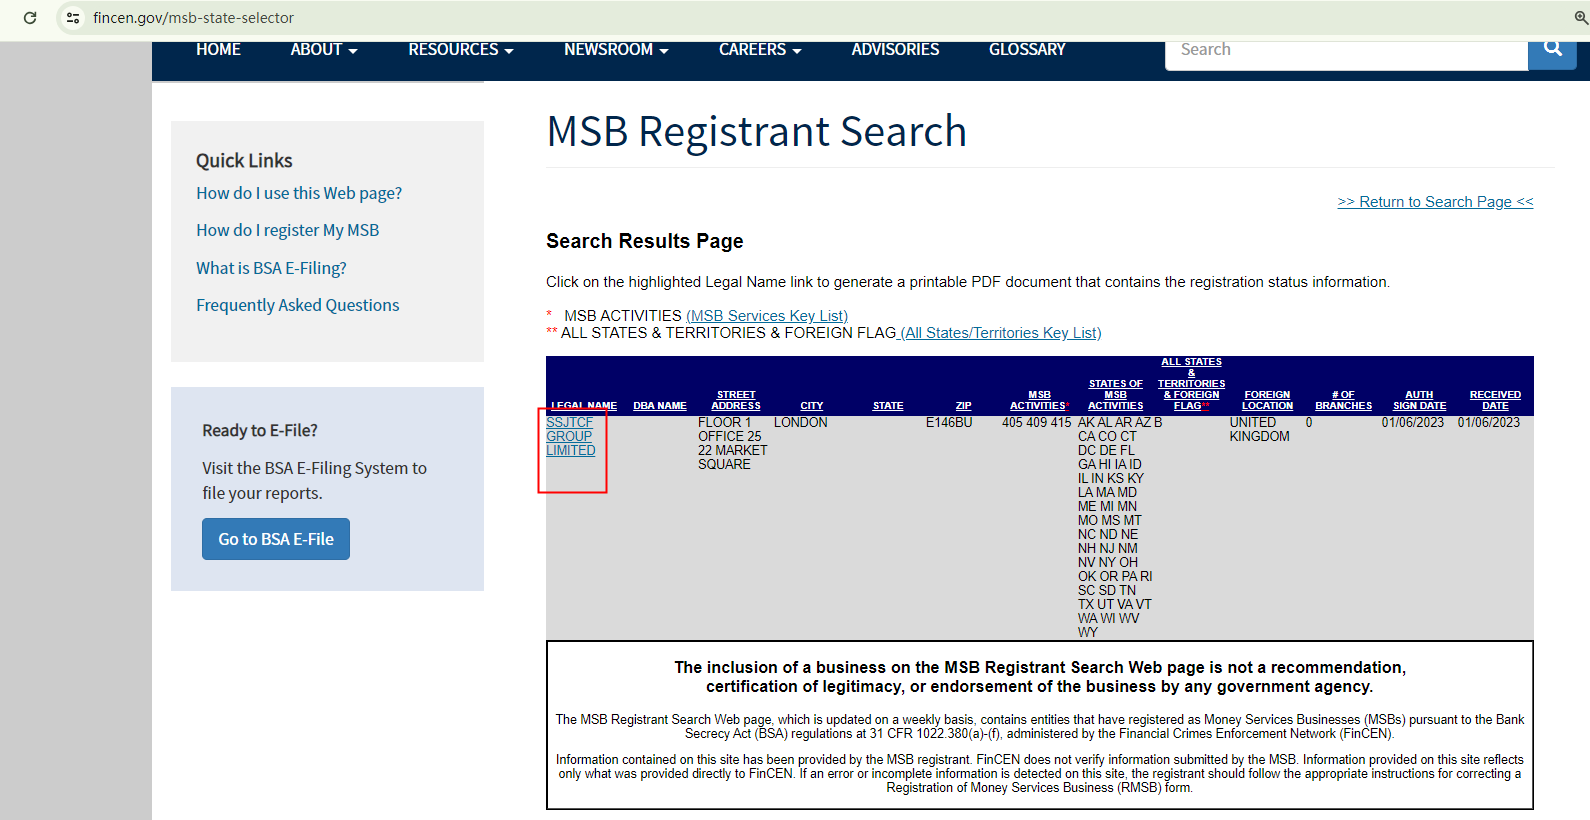Click the STREET ADDRESS column header

[x=736, y=400]
